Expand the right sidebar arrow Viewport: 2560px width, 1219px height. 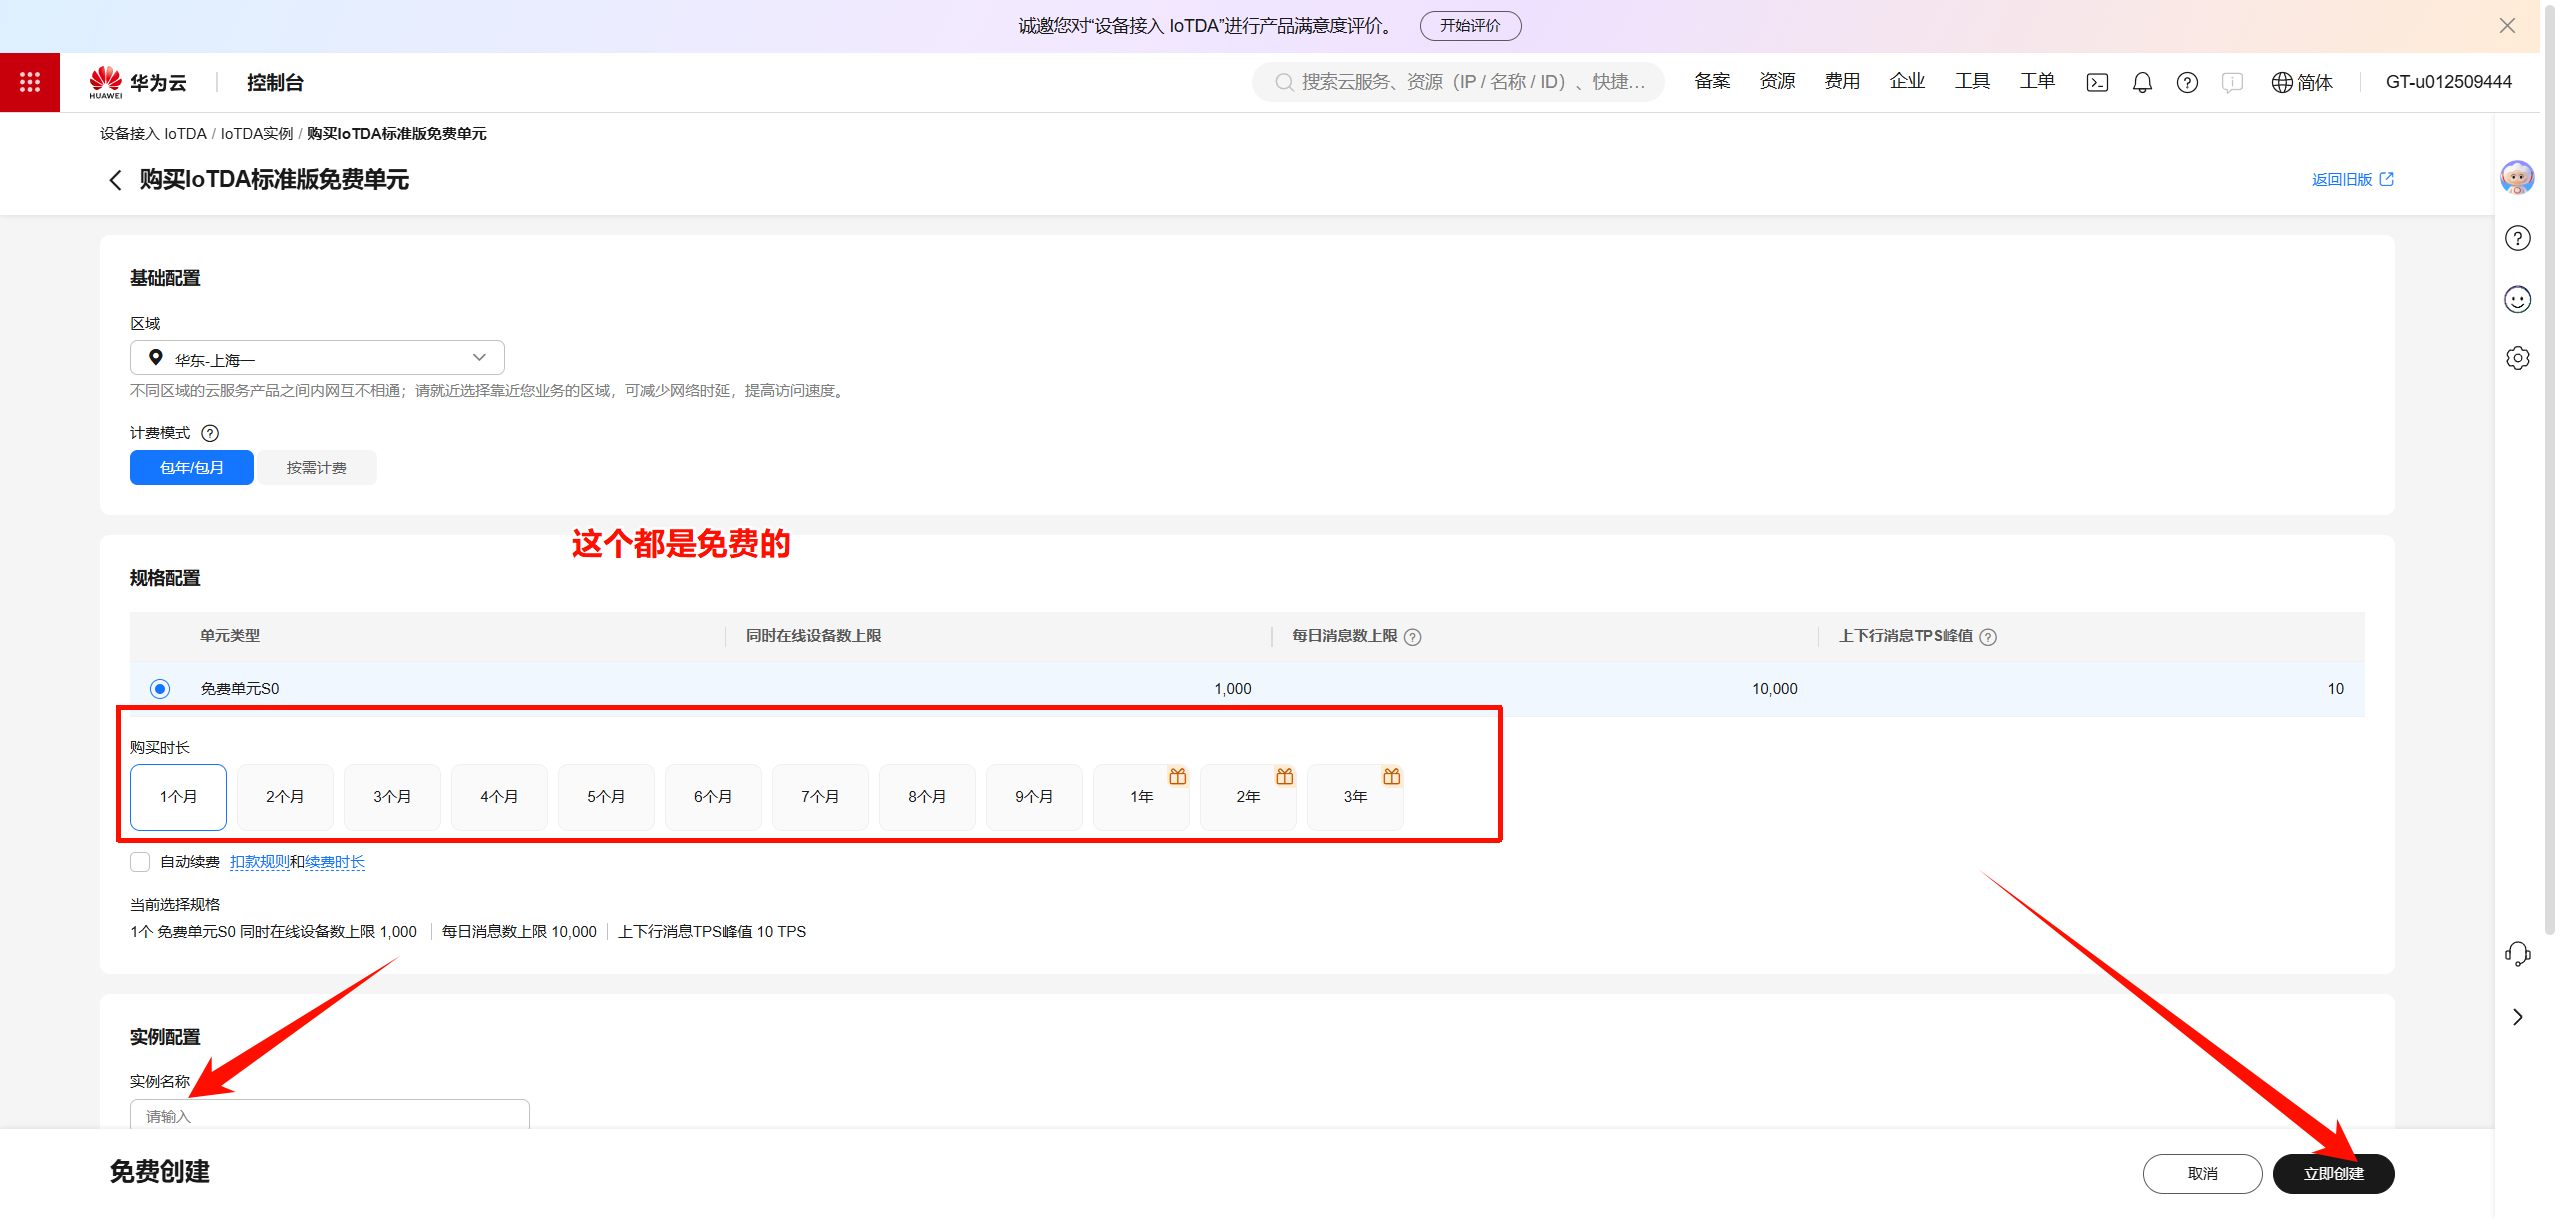[2517, 1017]
